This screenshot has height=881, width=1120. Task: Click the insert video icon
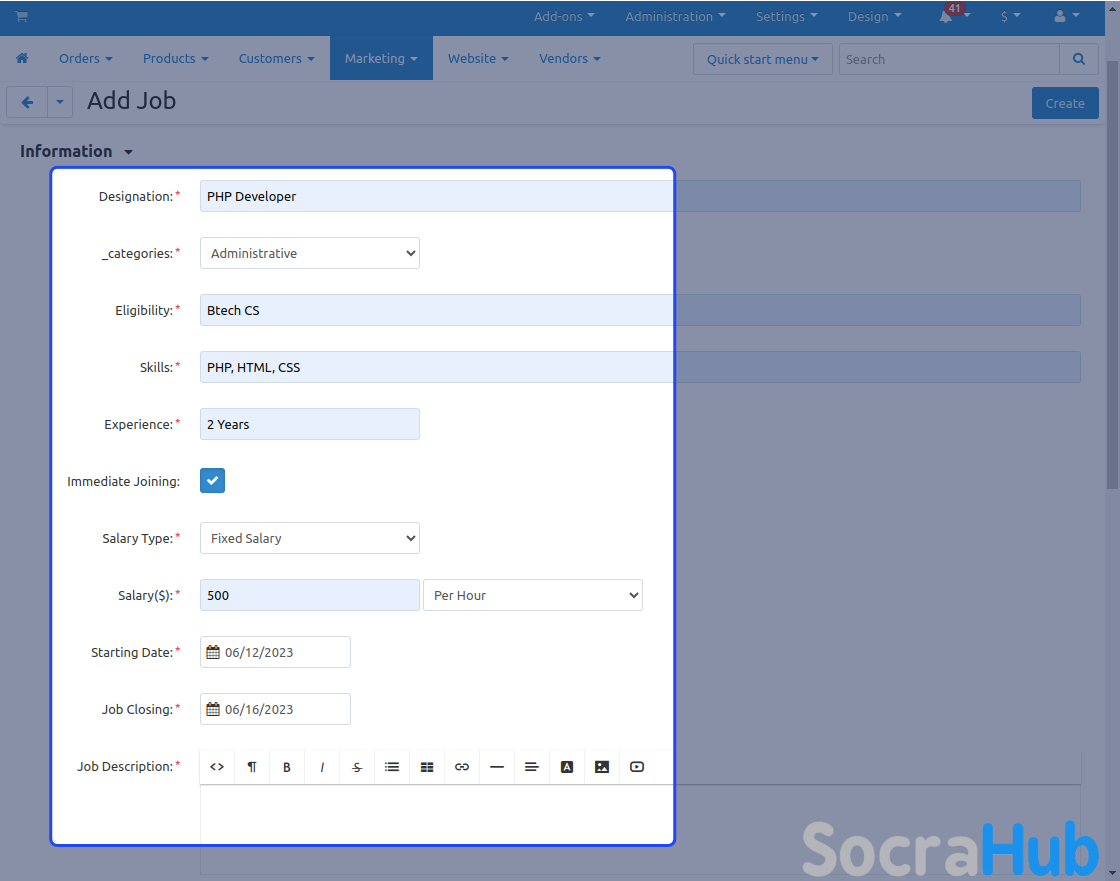point(637,767)
